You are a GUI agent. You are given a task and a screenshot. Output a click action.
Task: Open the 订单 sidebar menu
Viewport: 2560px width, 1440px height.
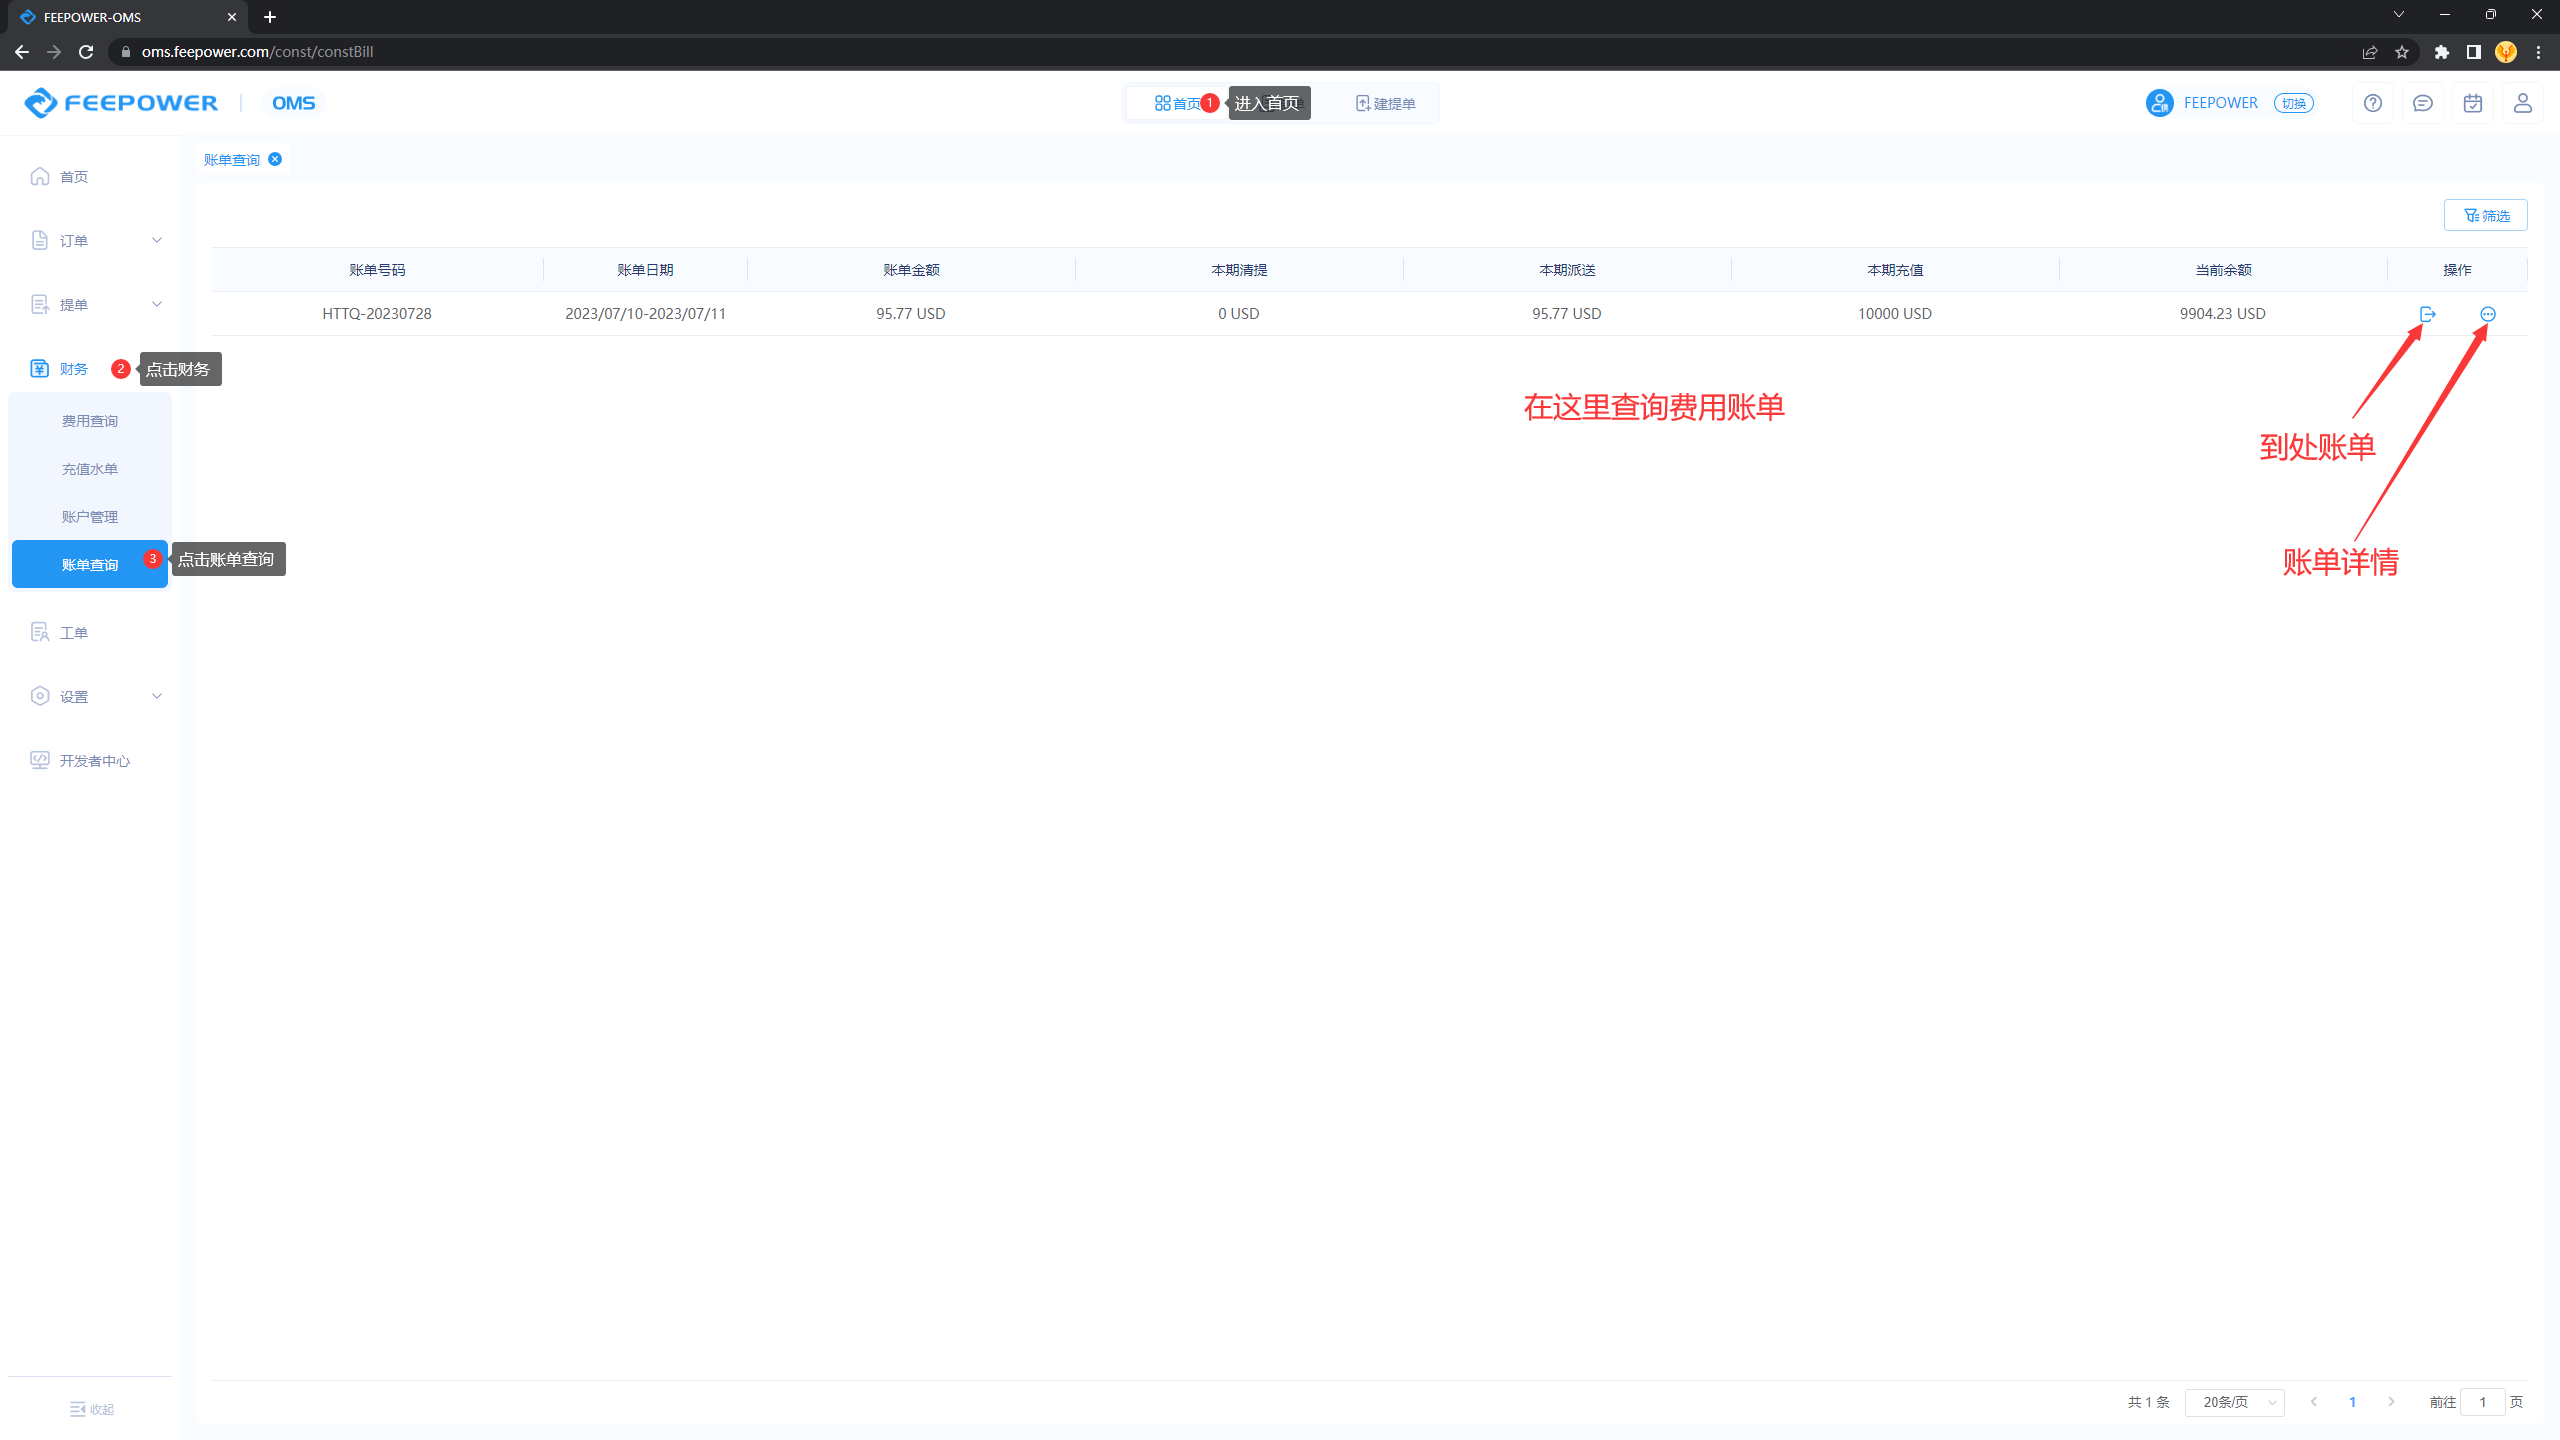coord(90,241)
